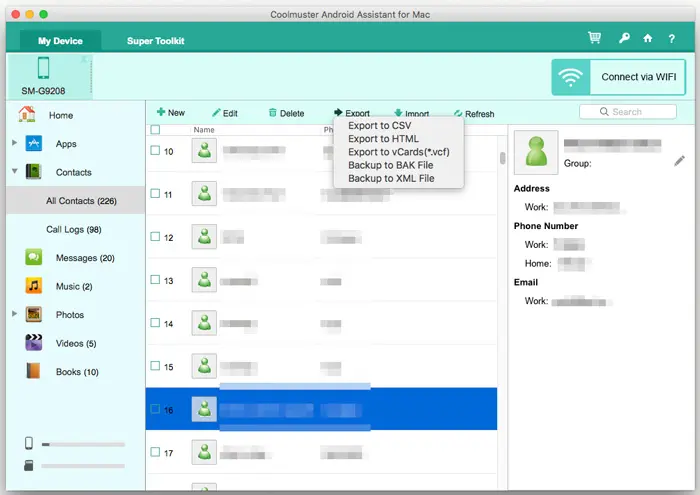
Task: Click the Messages chat bubble icon
Action: (33, 257)
